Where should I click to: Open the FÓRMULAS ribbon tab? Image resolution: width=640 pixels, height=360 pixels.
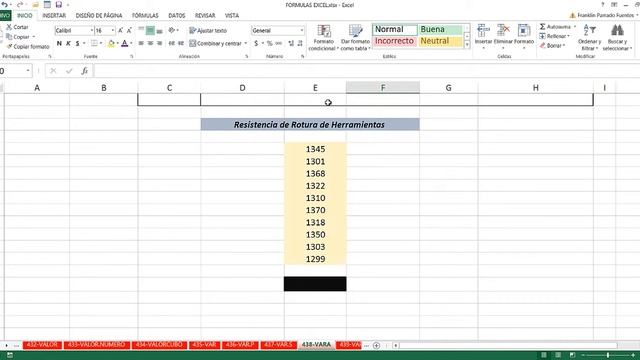145,16
